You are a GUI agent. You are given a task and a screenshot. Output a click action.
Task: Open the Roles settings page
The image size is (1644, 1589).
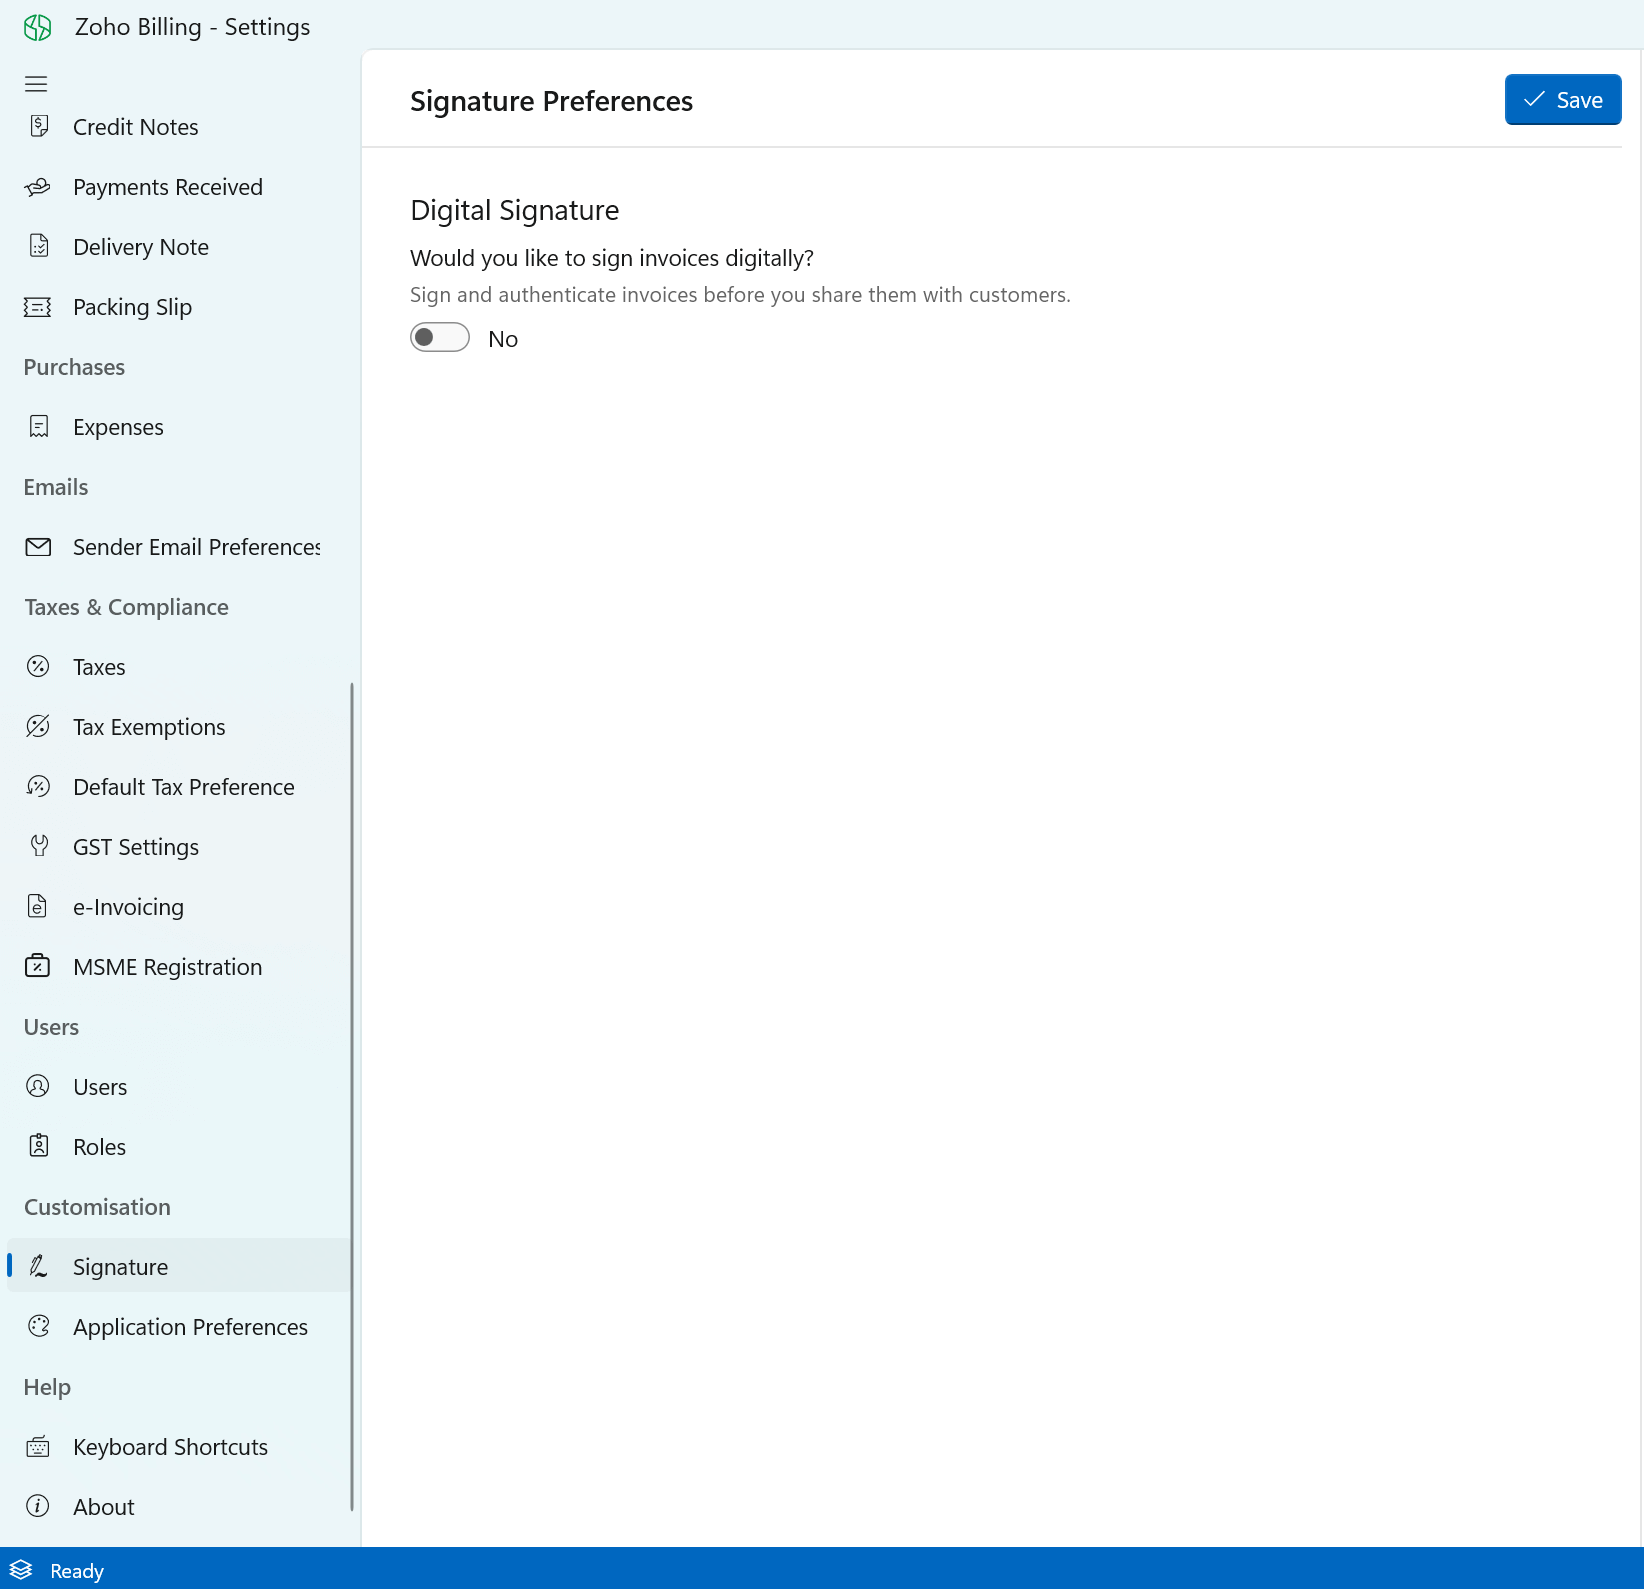[99, 1147]
